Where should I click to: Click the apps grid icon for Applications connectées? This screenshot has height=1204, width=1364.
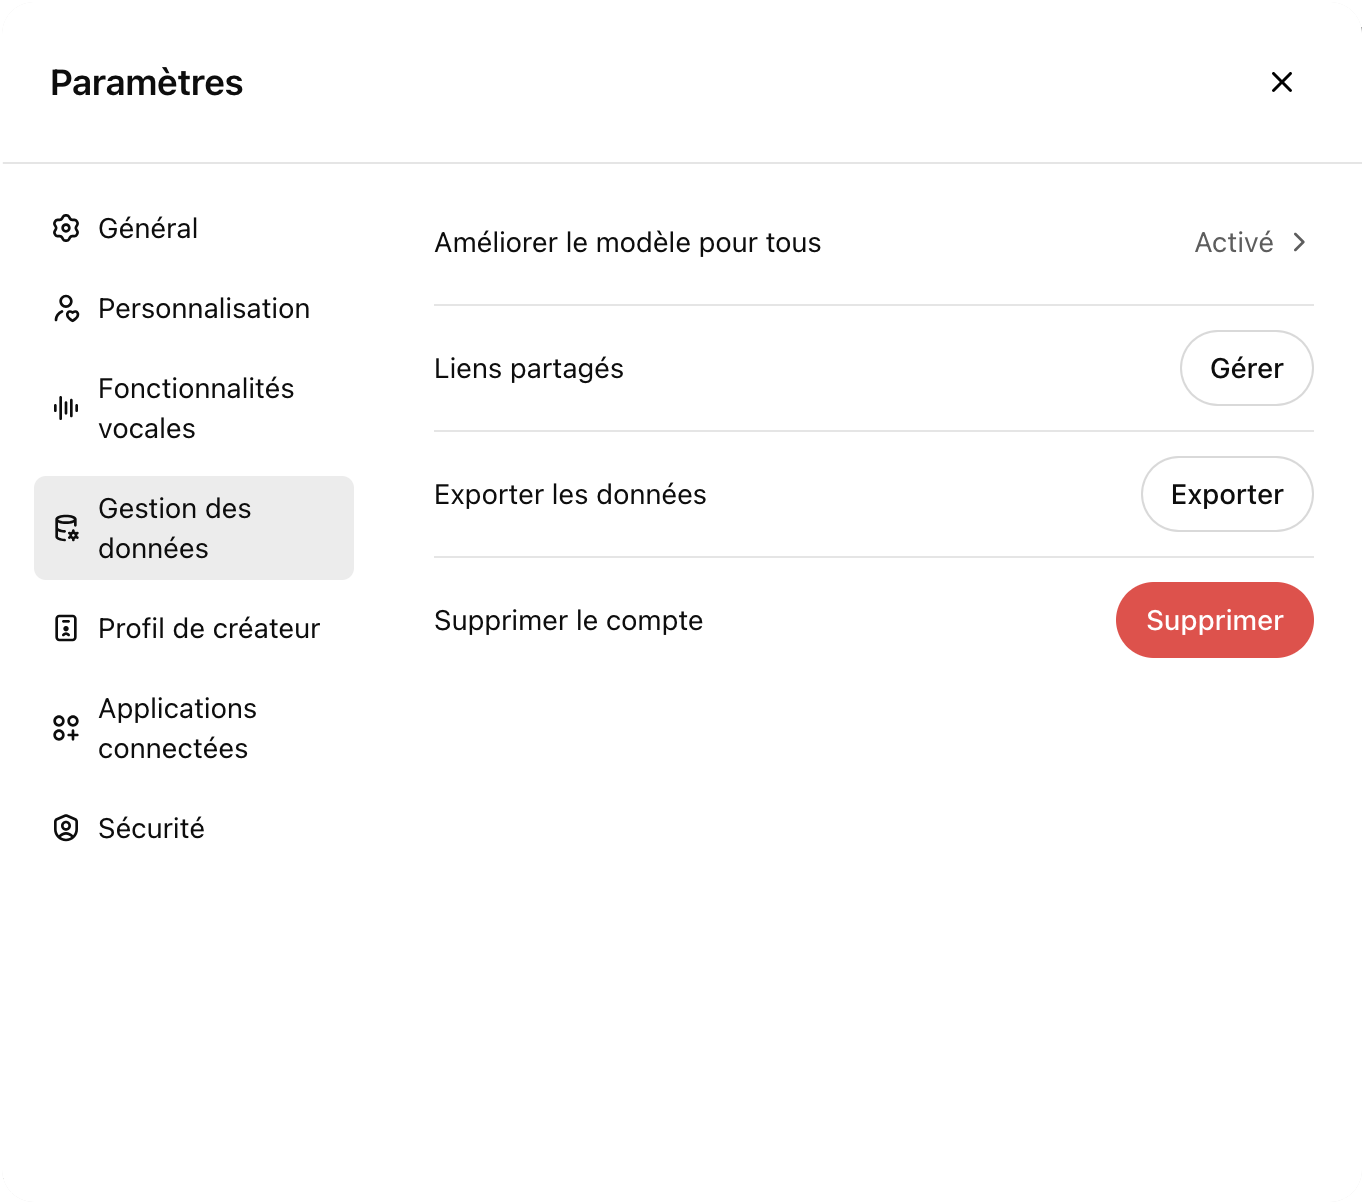coord(66,728)
